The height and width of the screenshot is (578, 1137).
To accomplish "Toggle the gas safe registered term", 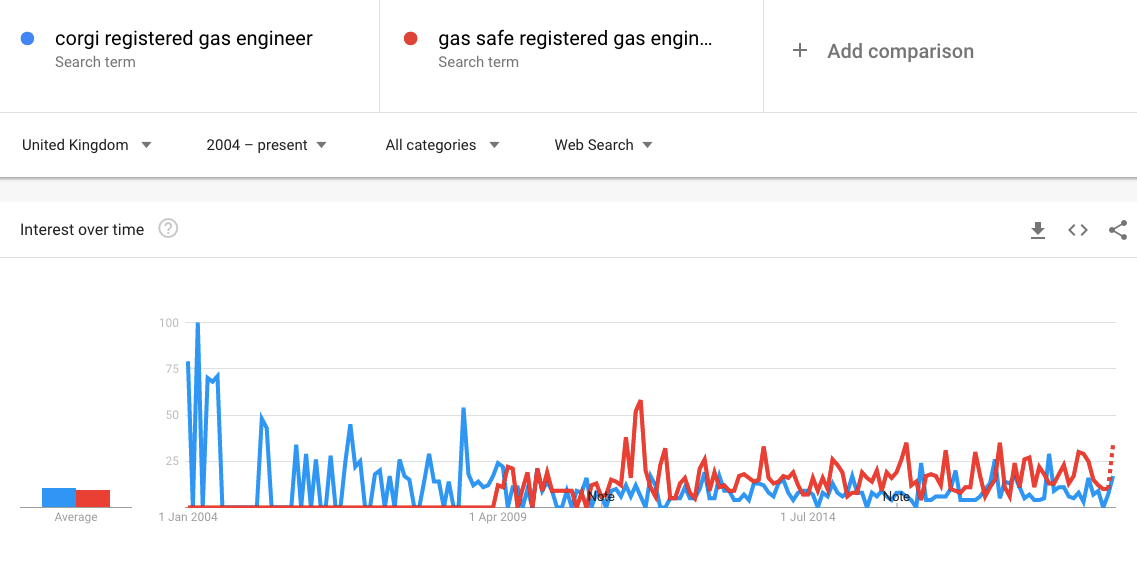I will 573,38.
